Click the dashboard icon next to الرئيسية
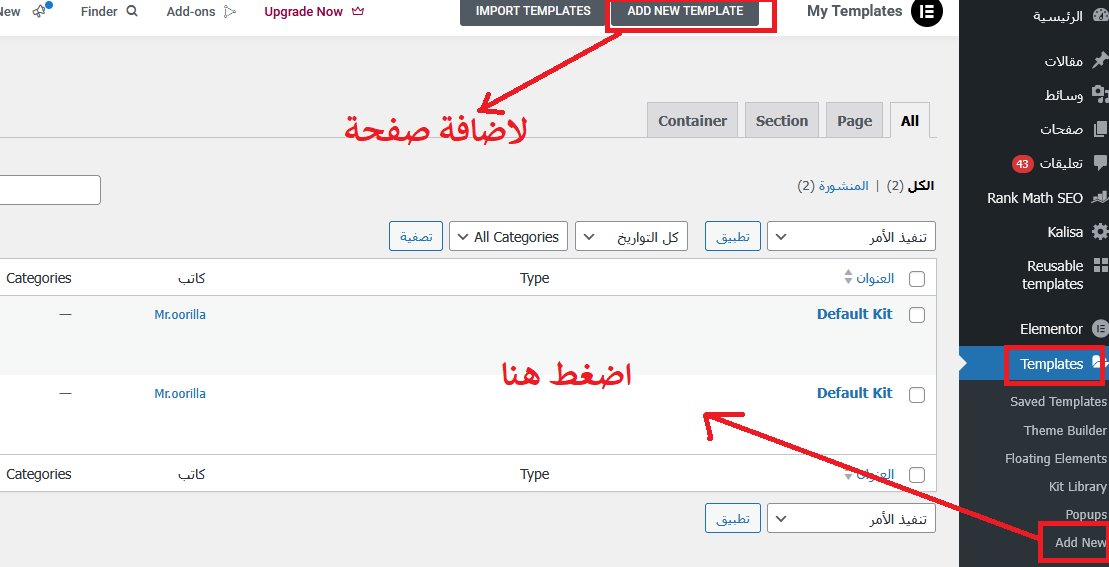The image size is (1109, 567). 1100,16
